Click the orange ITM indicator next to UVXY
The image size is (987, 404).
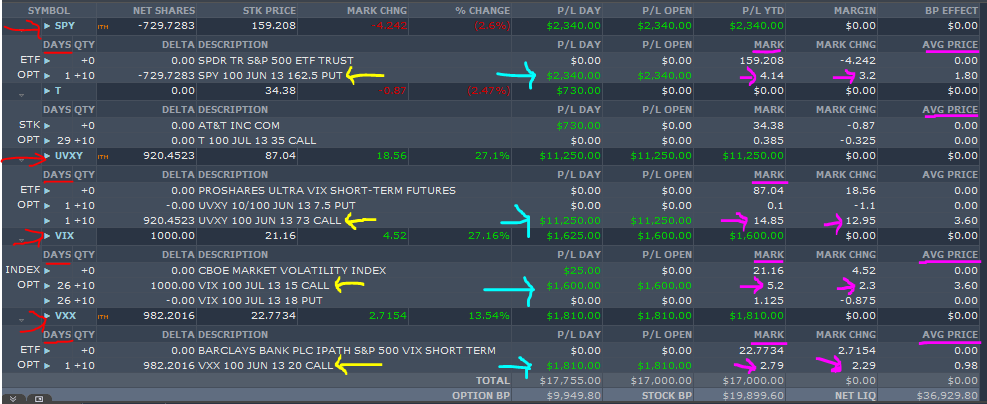tap(103, 156)
